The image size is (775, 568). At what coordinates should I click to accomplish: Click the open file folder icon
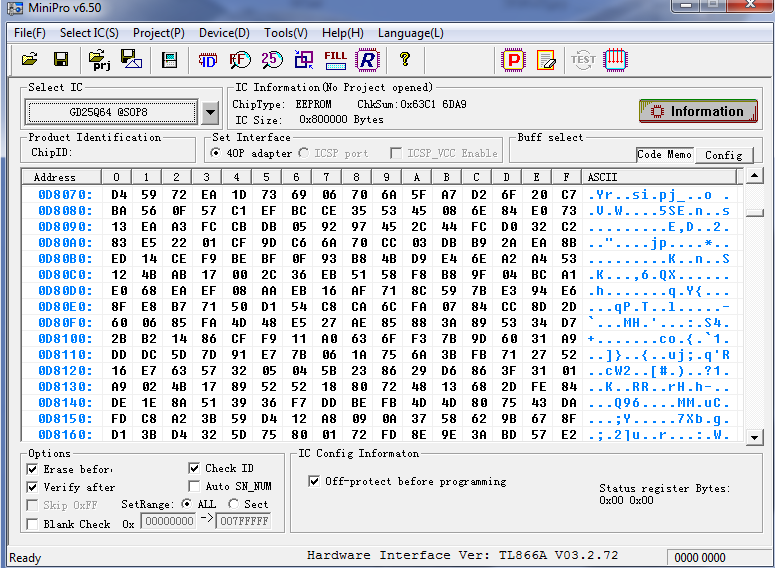coord(29,60)
